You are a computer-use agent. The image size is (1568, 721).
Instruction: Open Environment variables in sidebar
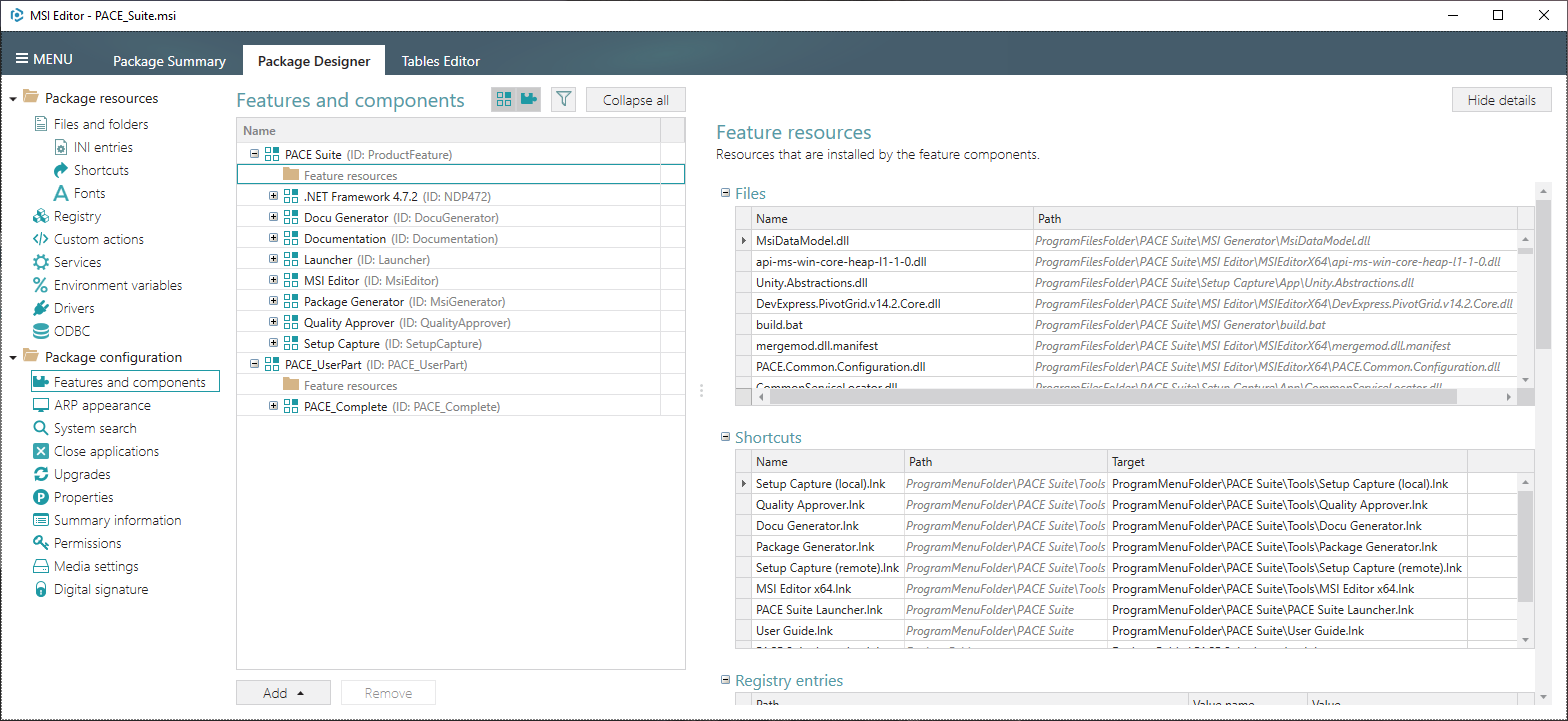click(x=106, y=285)
